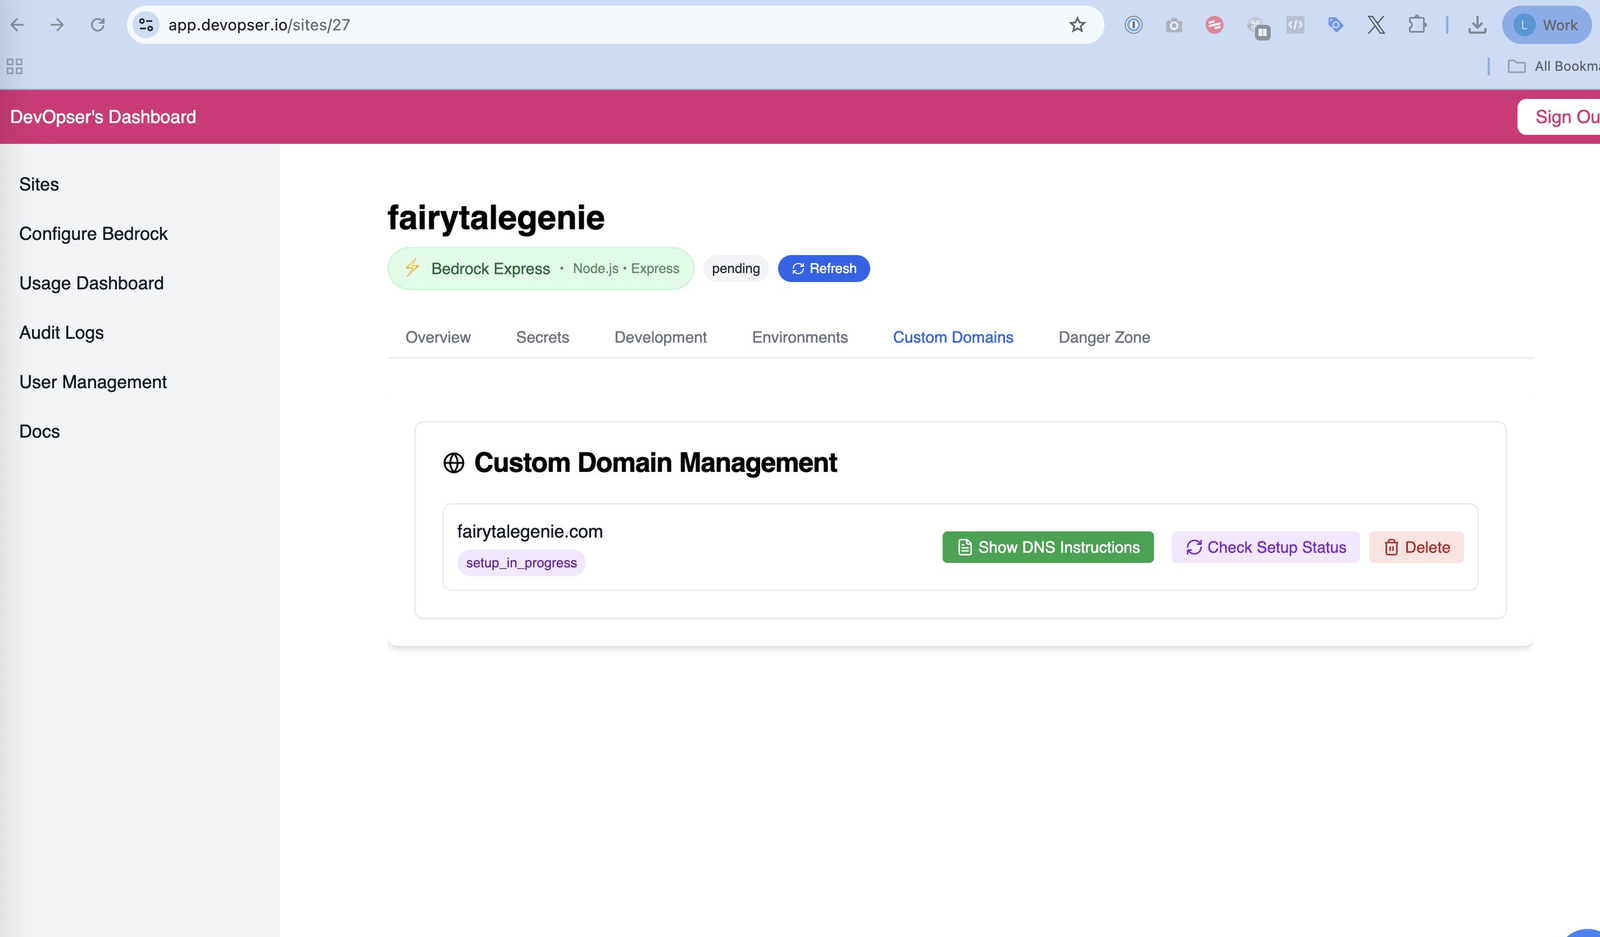
Task: Click the X extension icon
Action: 1376,25
